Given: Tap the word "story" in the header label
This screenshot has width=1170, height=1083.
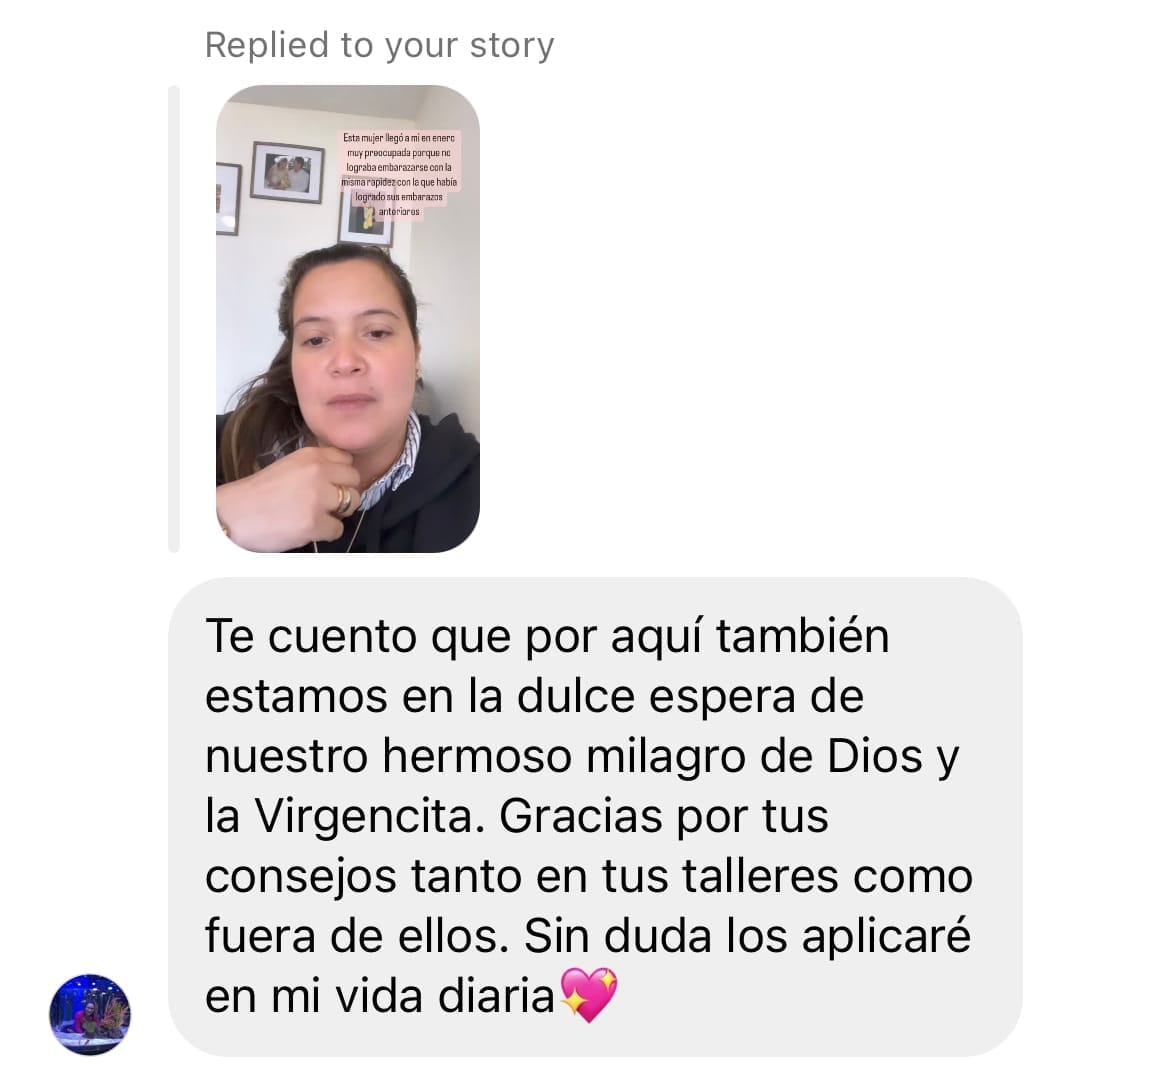Looking at the screenshot, I should (x=512, y=46).
